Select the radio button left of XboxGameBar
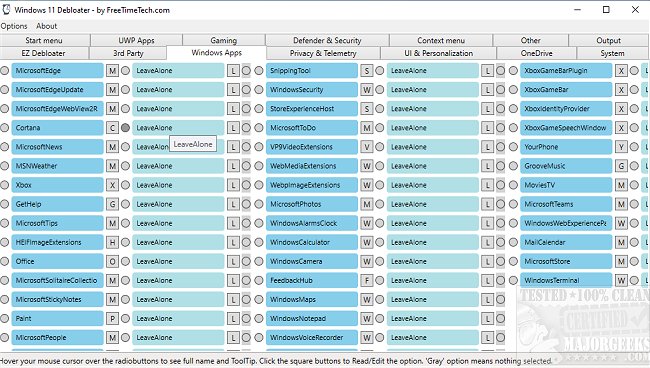Screen dimensions: 650x368 pyautogui.click(x=513, y=90)
